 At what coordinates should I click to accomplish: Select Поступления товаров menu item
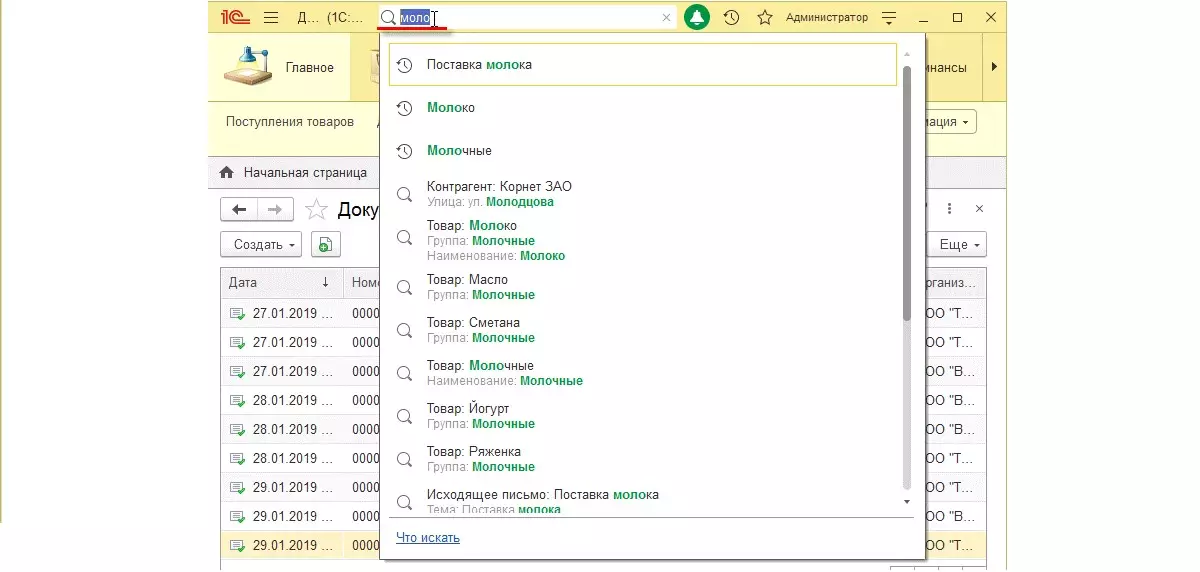pos(290,122)
